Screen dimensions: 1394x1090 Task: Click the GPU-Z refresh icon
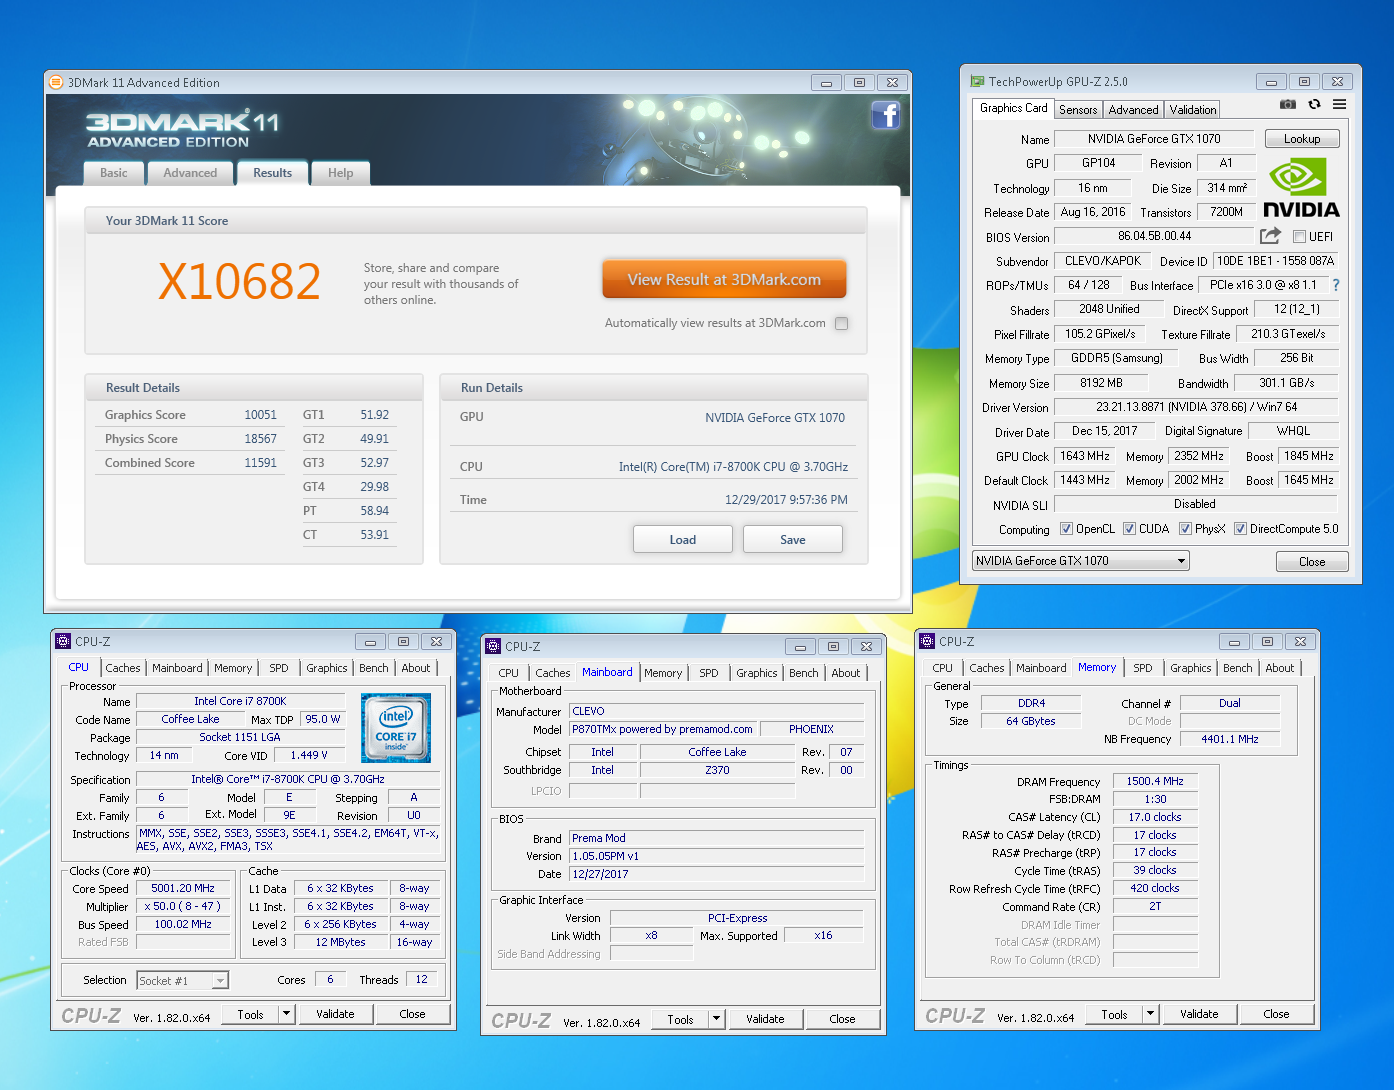(1314, 104)
